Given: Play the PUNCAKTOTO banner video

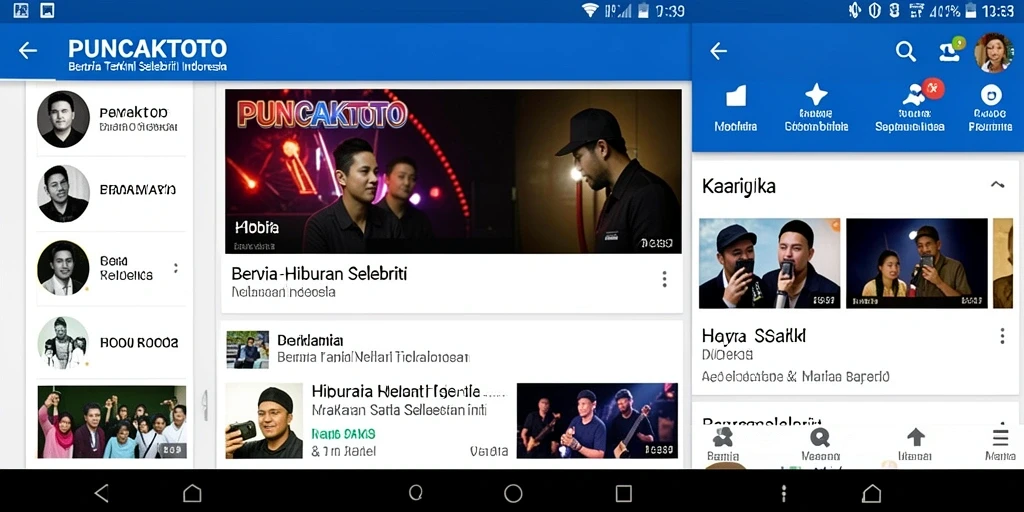Looking at the screenshot, I should click(453, 171).
